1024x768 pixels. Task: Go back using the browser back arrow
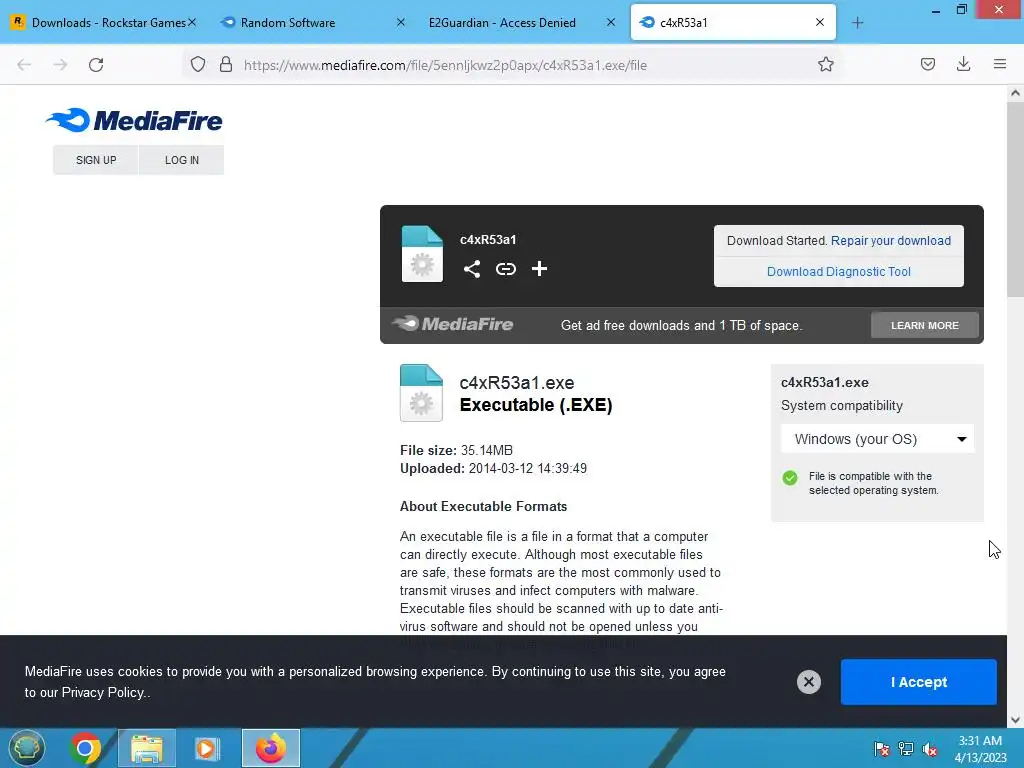(24, 65)
